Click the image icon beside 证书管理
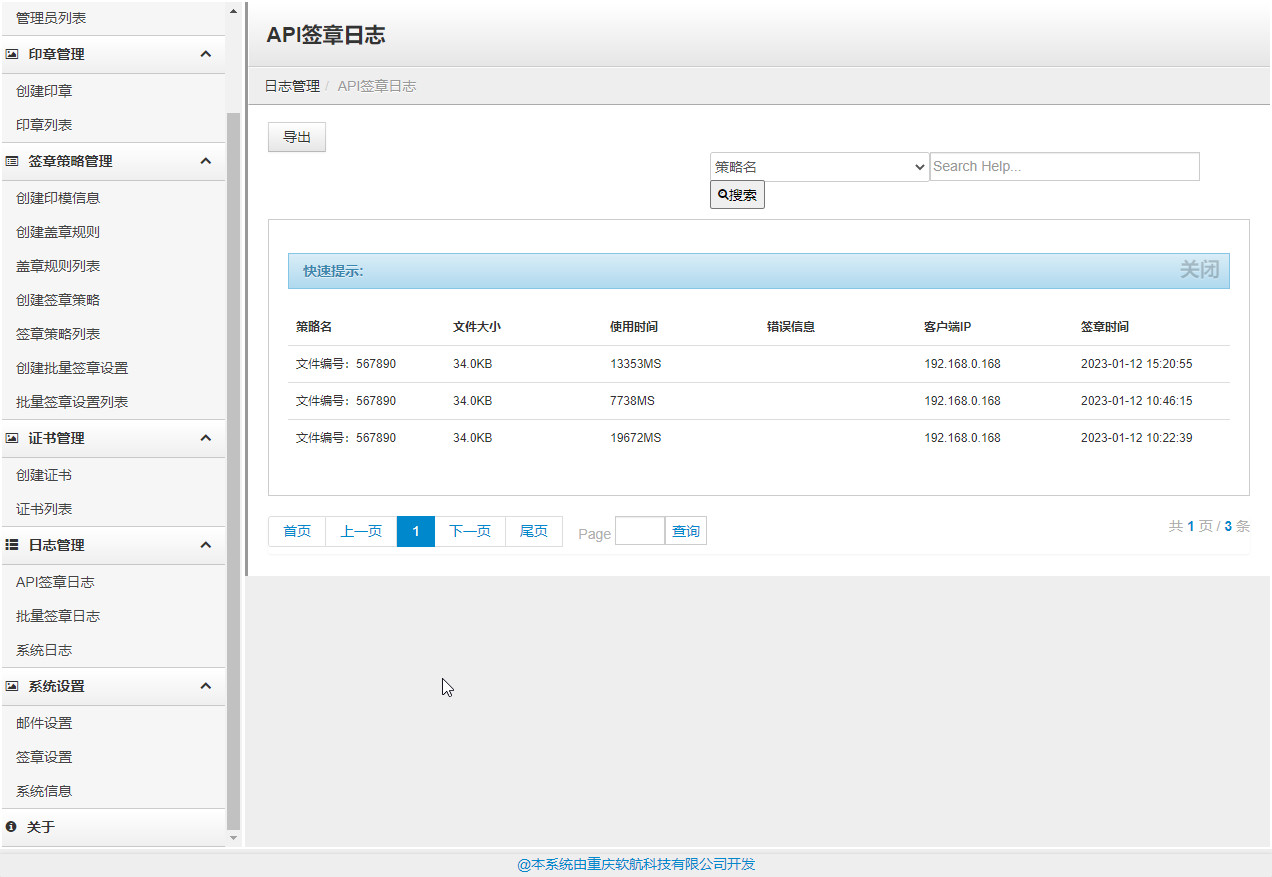Image resolution: width=1272 pixels, height=877 pixels. [12, 438]
